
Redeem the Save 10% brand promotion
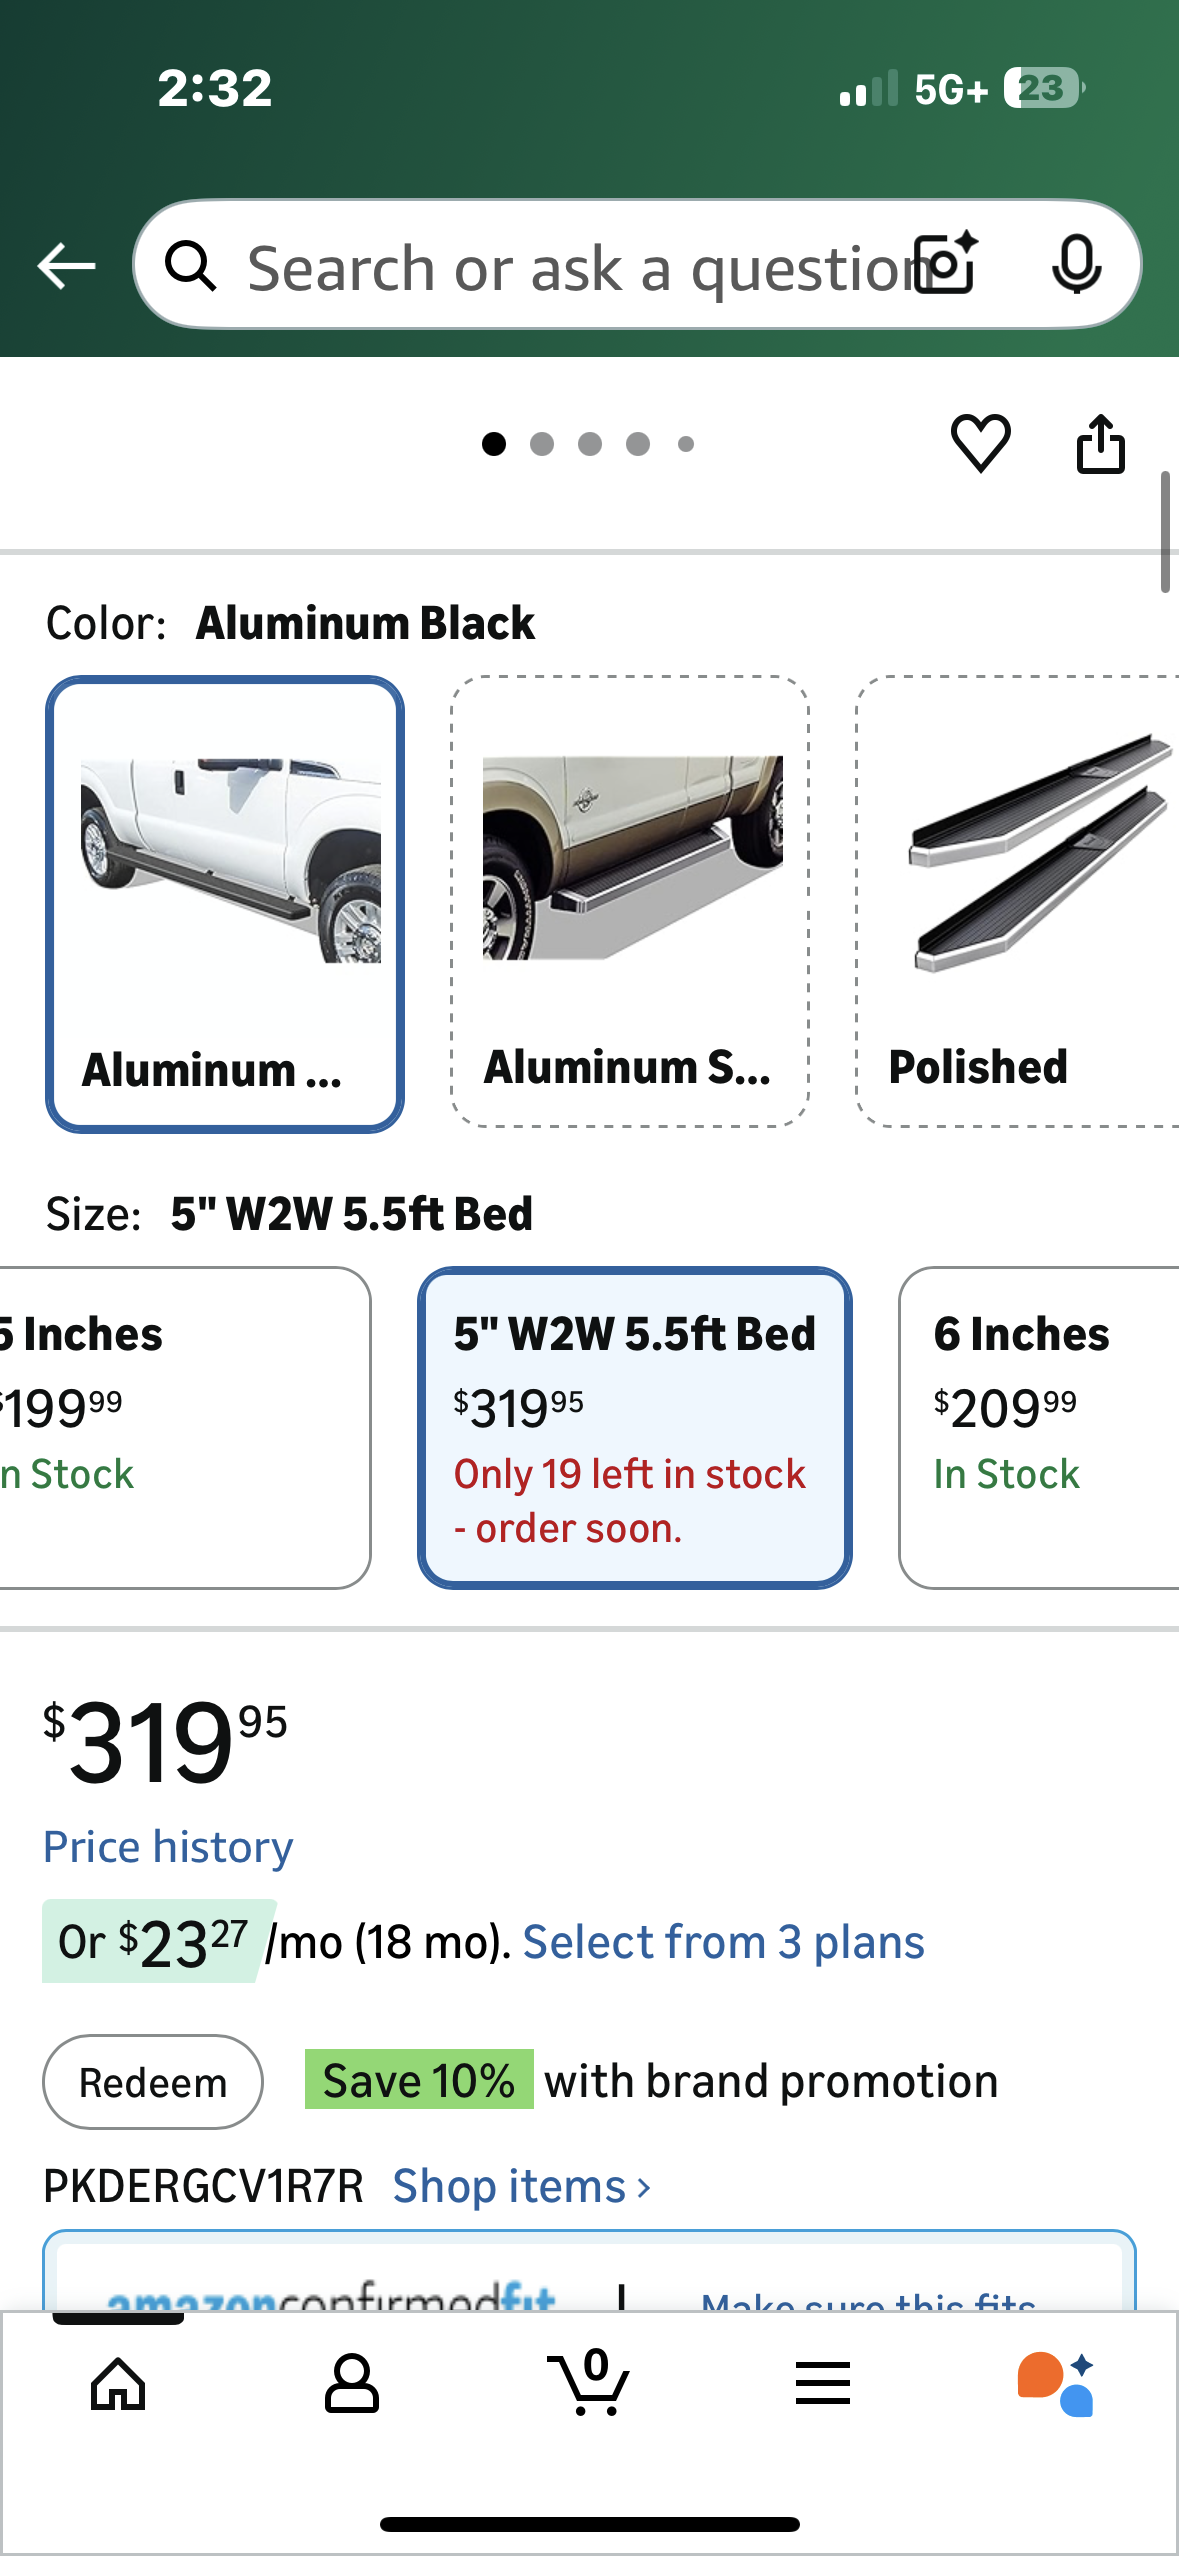click(152, 2082)
